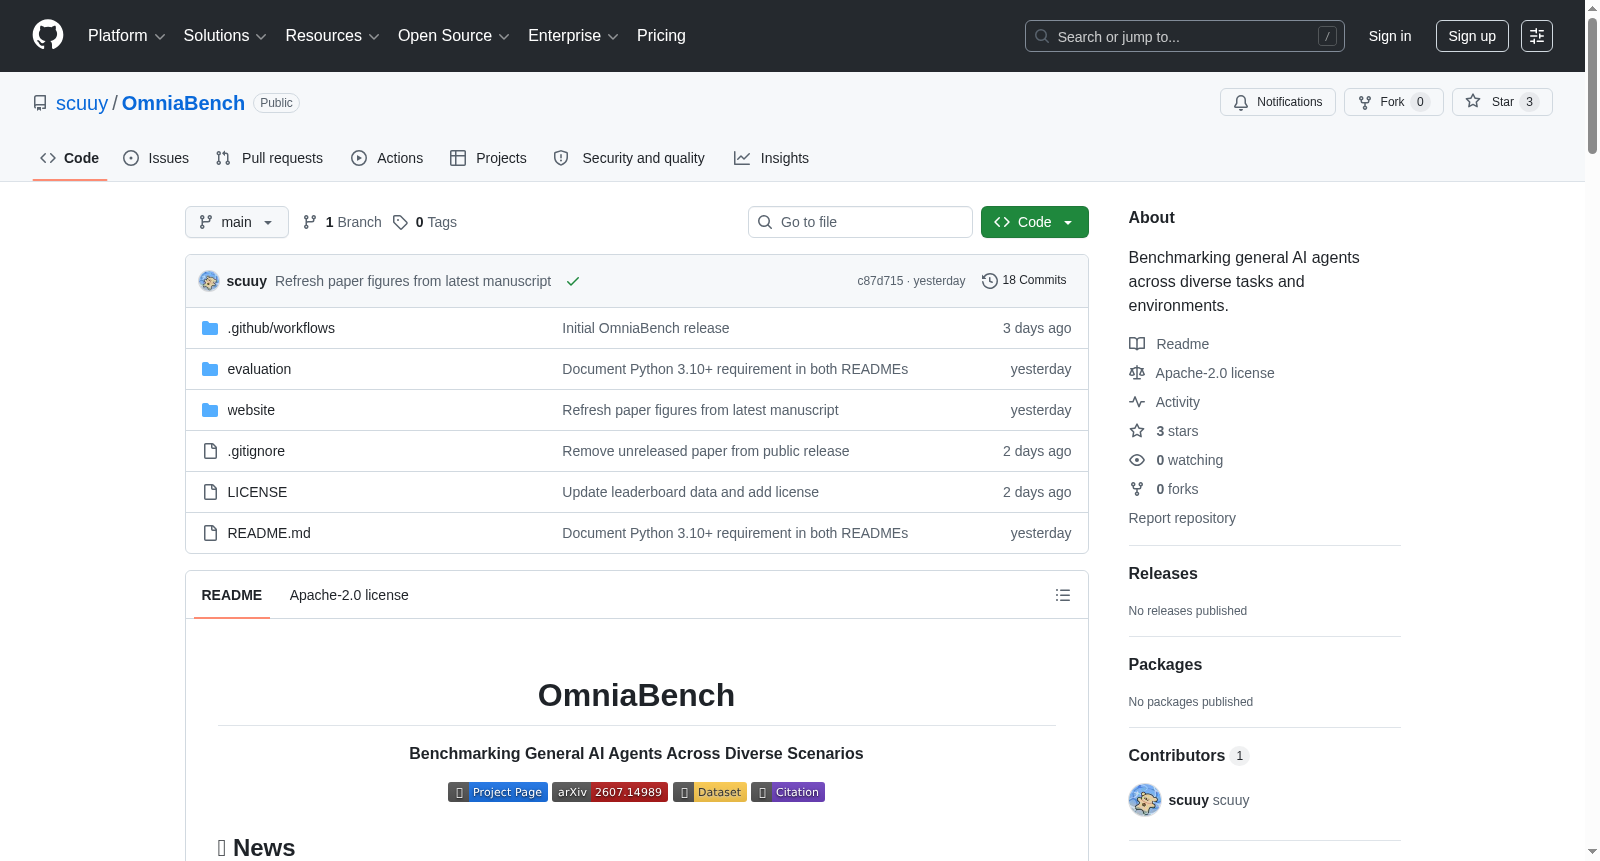Click the Sign up button
1600x861 pixels.
point(1472,36)
